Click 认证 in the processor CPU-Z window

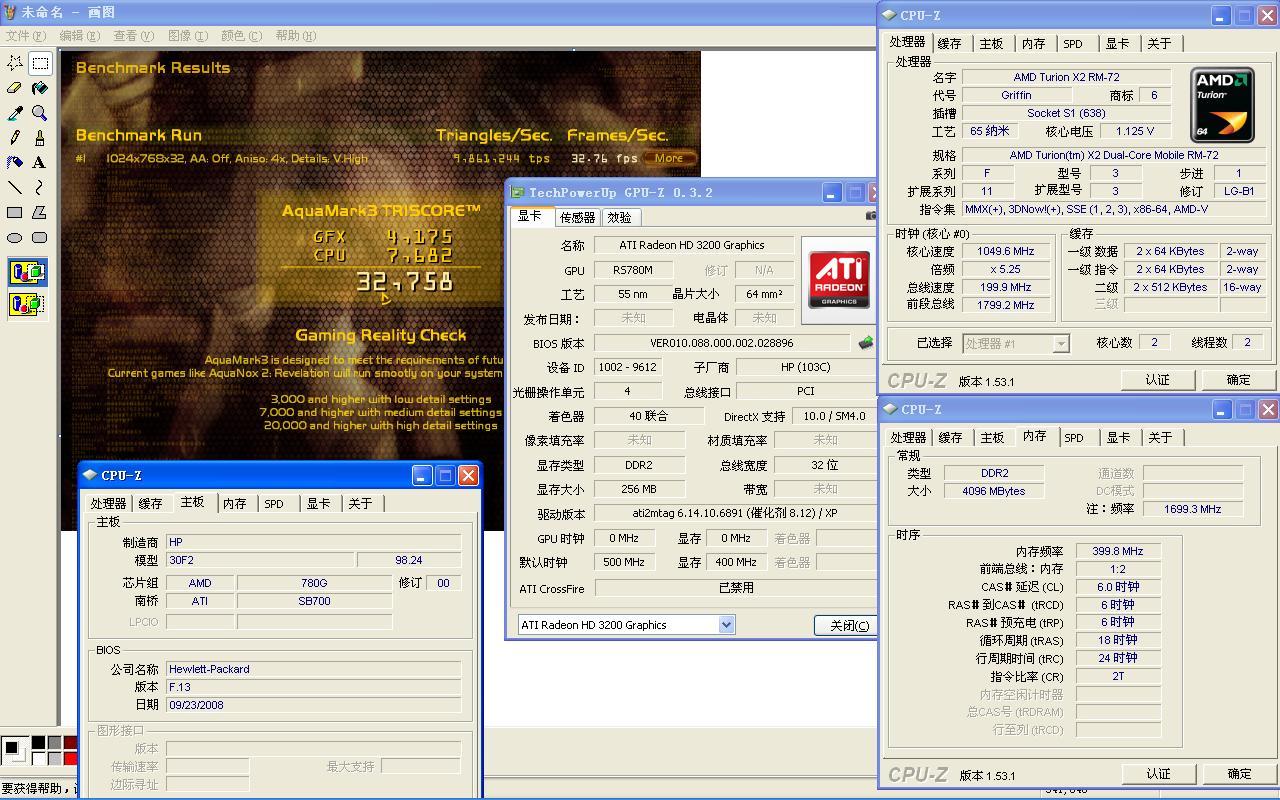[1157, 380]
